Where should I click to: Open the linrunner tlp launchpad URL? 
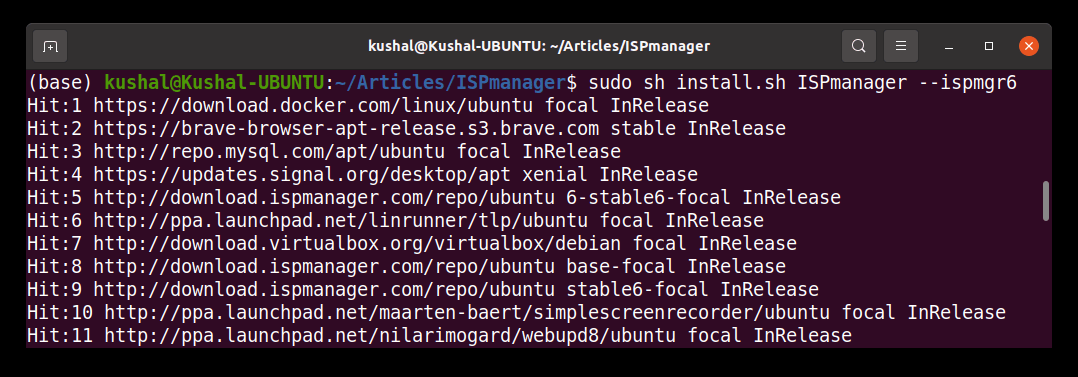click(342, 221)
